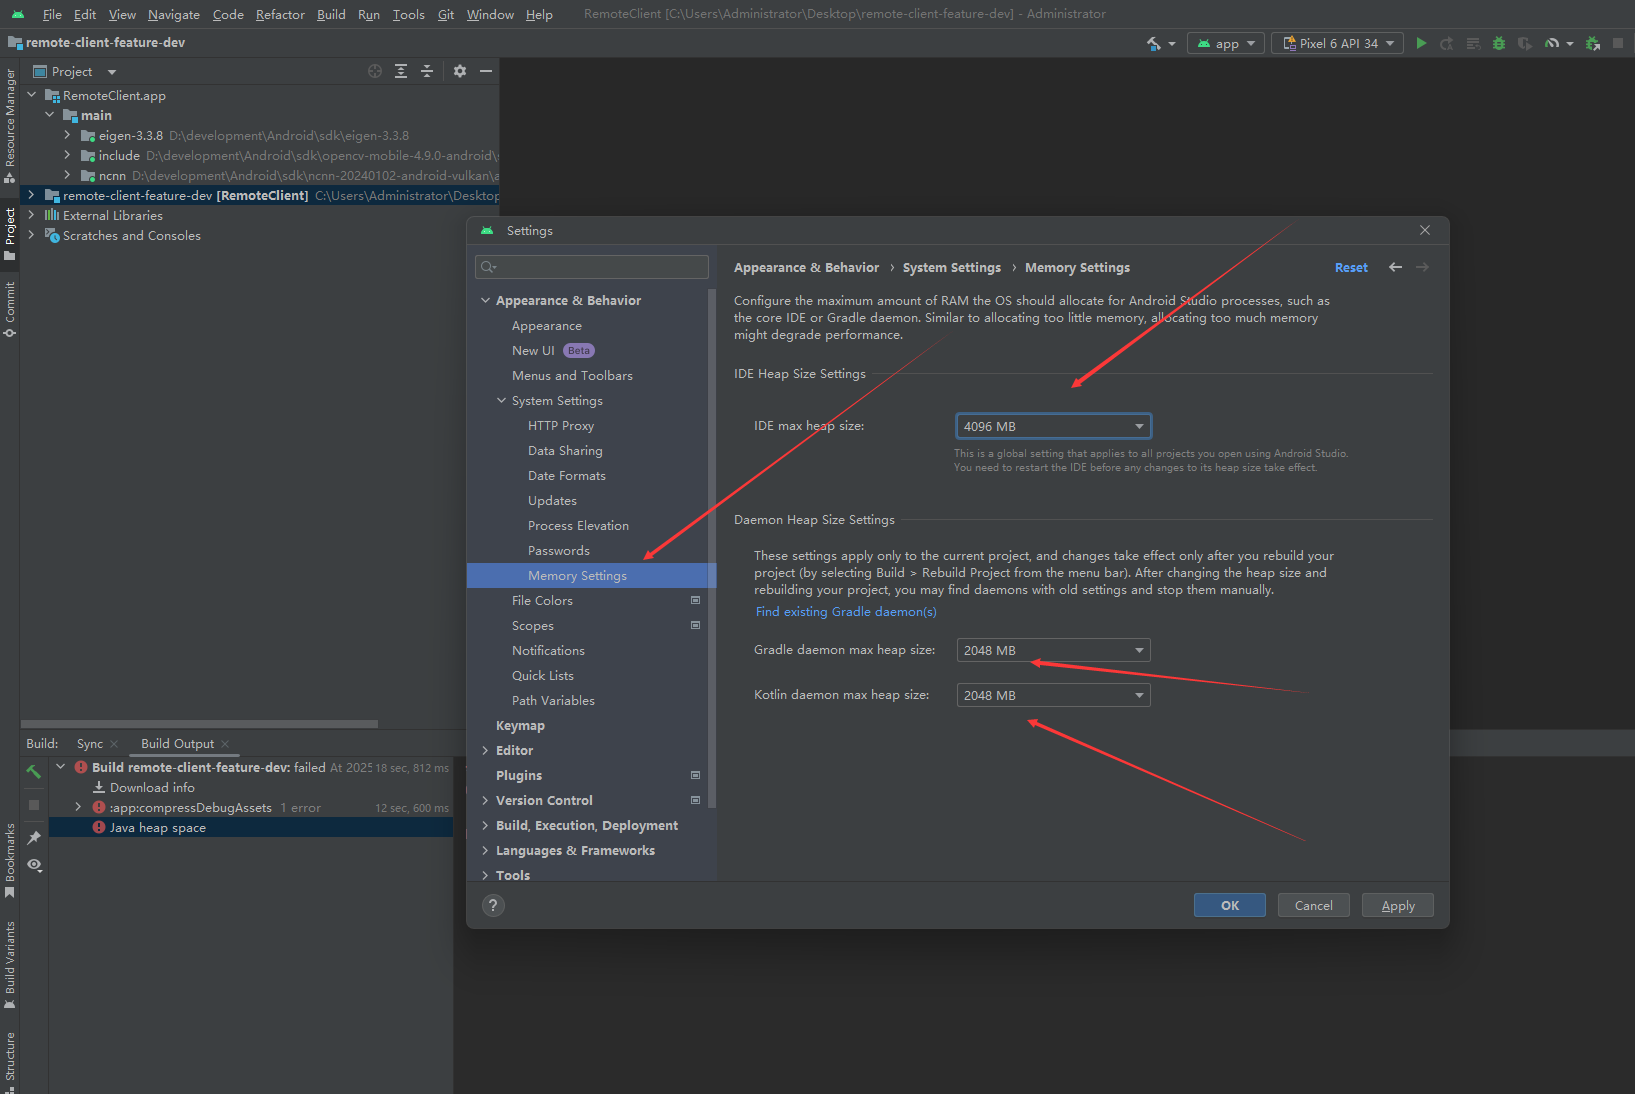Open the Resource Manager side tab
Image resolution: width=1635 pixels, height=1094 pixels.
pyautogui.click(x=10, y=125)
